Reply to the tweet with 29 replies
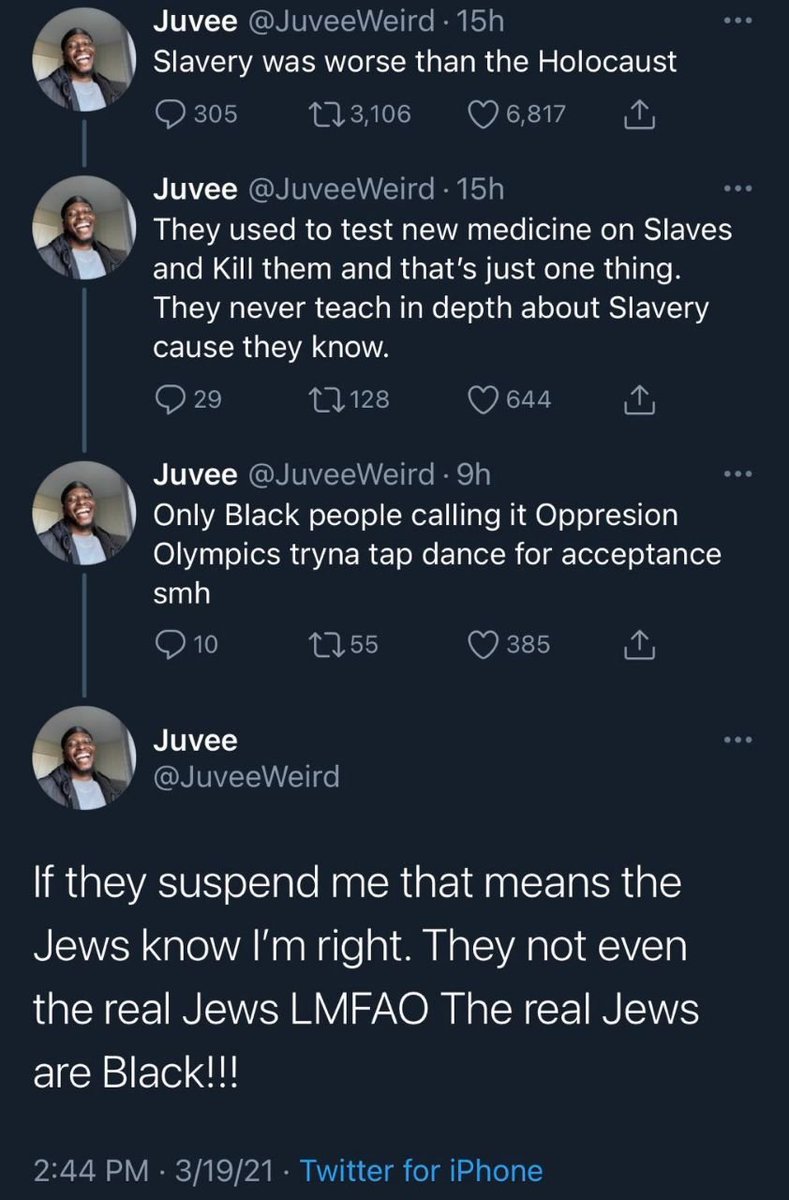The width and height of the screenshot is (789, 1200). point(168,400)
